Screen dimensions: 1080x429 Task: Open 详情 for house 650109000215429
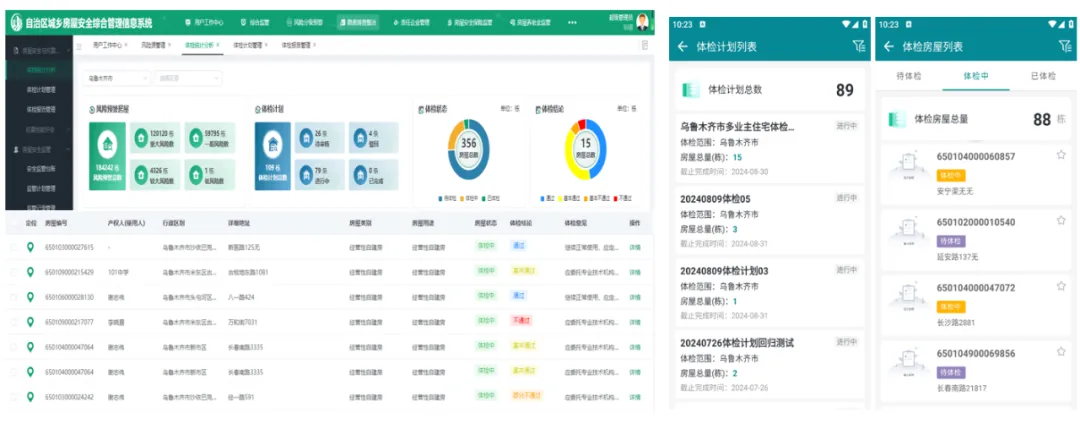(634, 272)
